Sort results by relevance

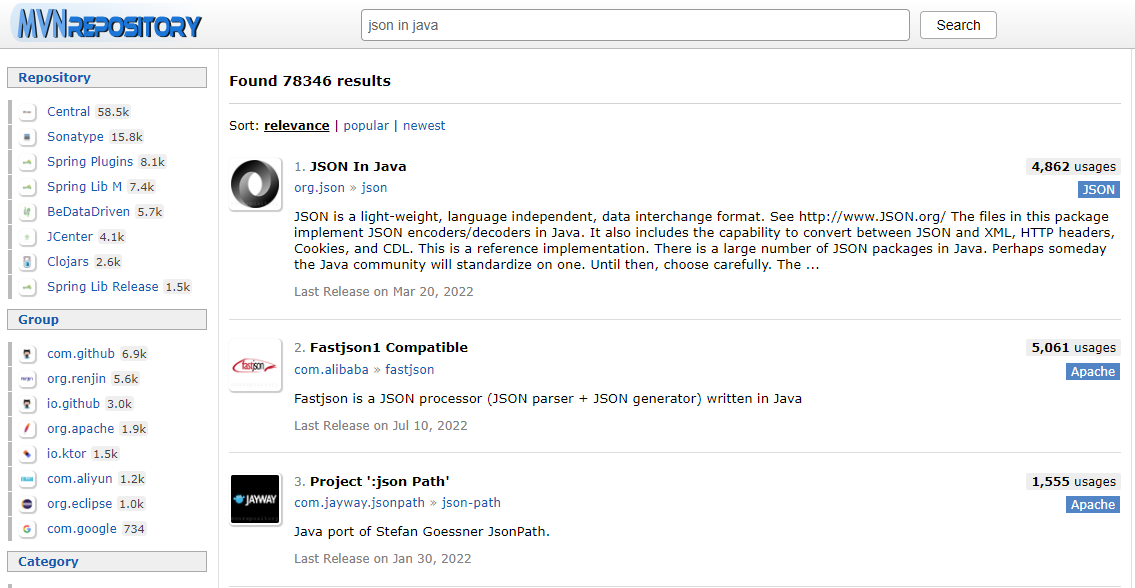pos(296,126)
